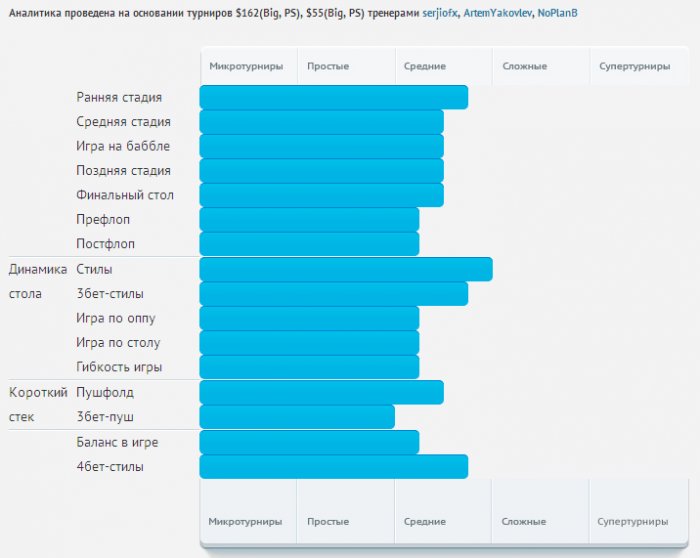Click top column header Сложные
Viewport: 700px width, 558px height.
coord(525,66)
